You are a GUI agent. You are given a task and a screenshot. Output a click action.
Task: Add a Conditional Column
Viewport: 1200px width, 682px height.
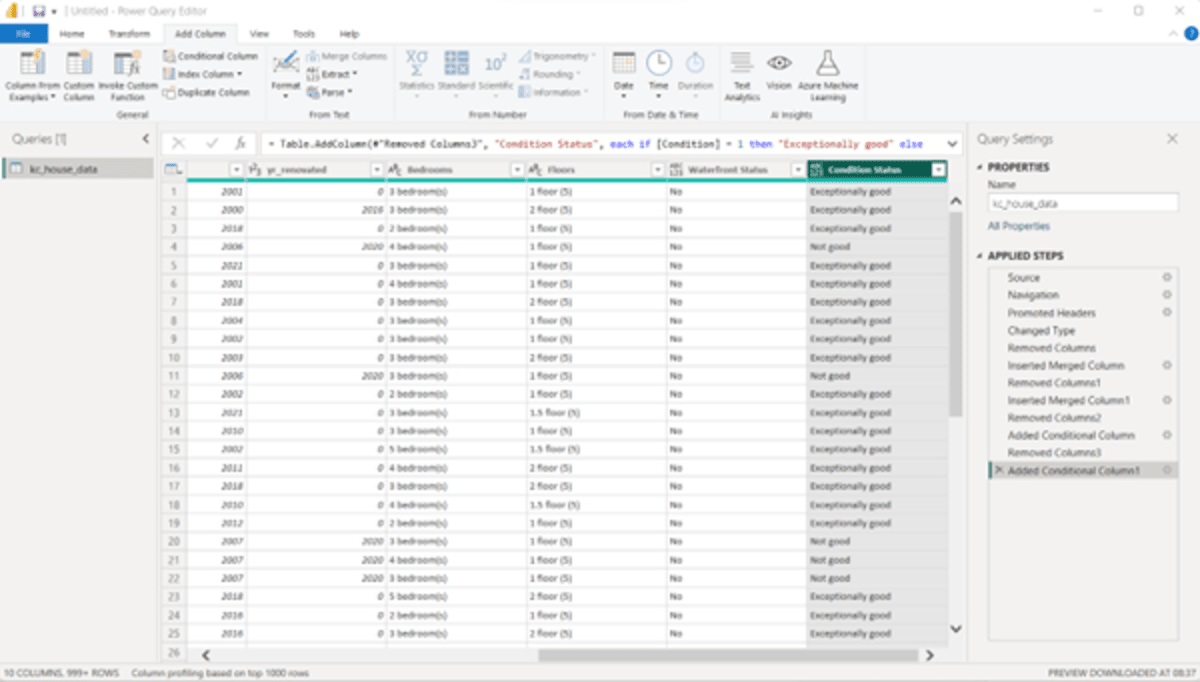(211, 56)
